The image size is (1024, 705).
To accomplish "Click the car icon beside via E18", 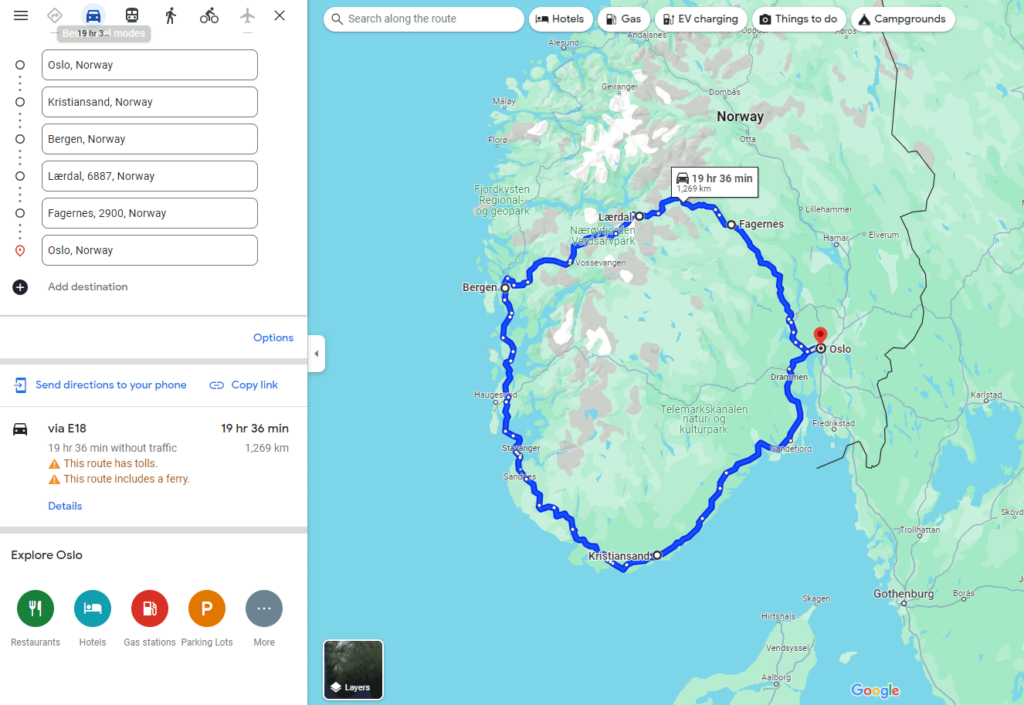I will [20, 429].
